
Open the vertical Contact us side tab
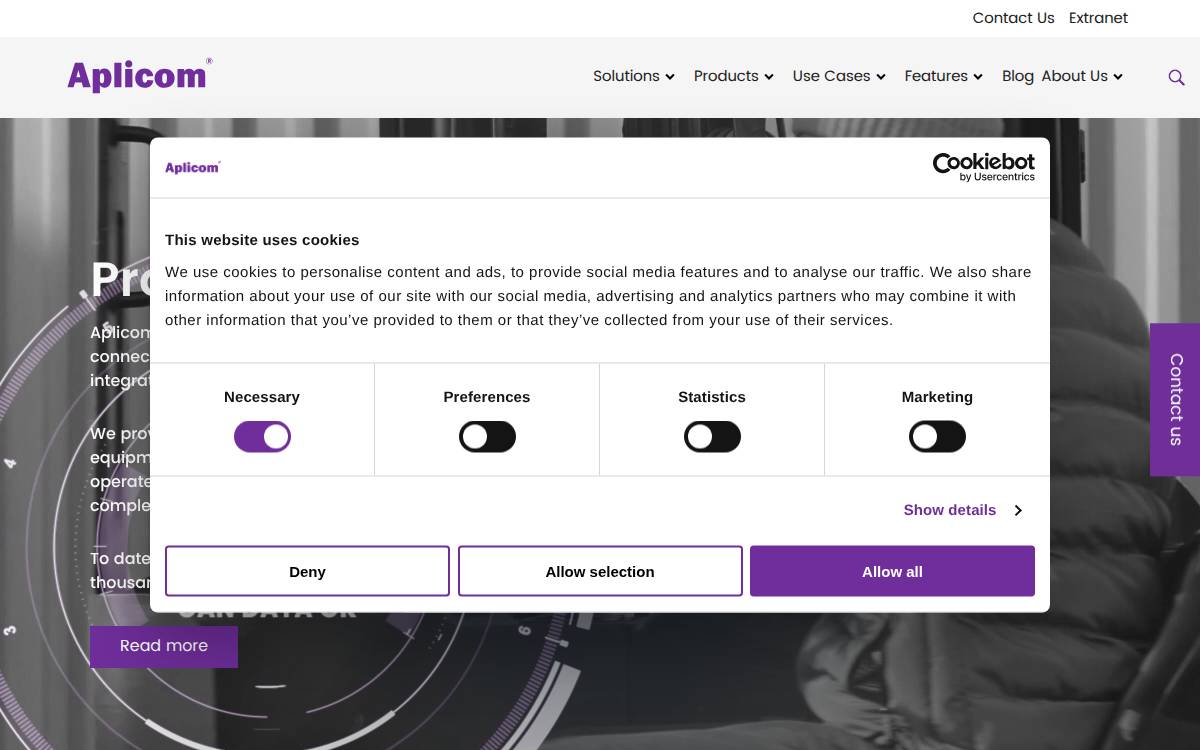1175,399
